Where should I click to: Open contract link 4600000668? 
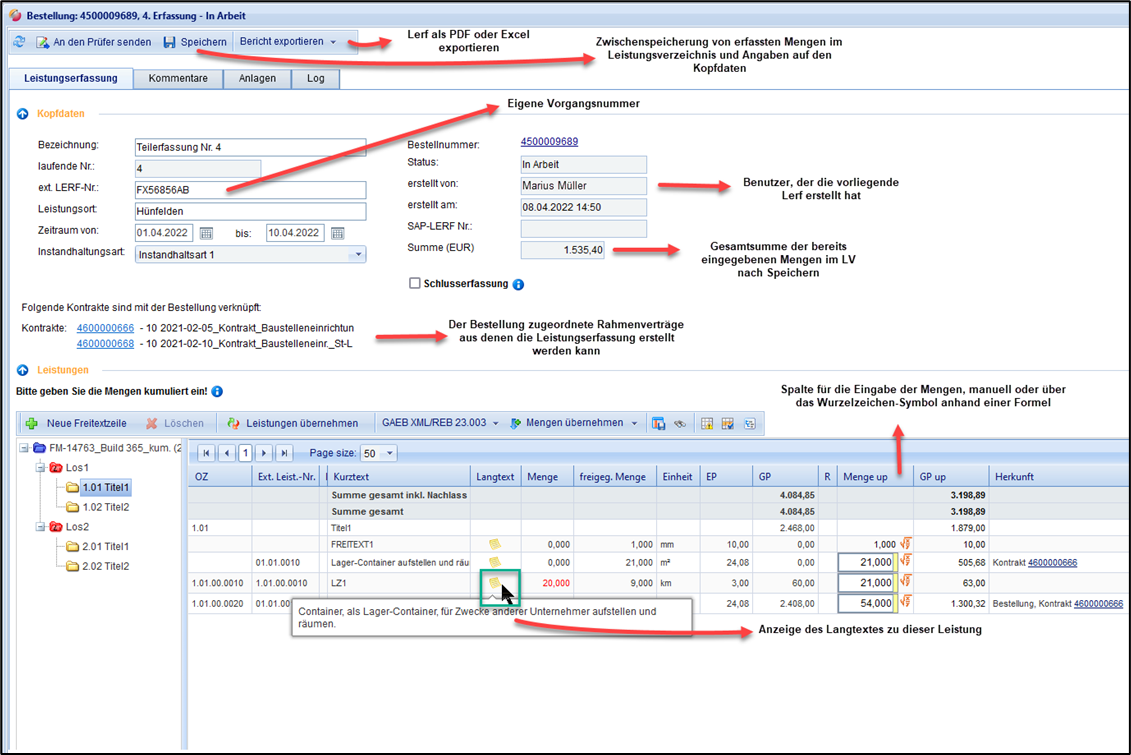point(105,344)
